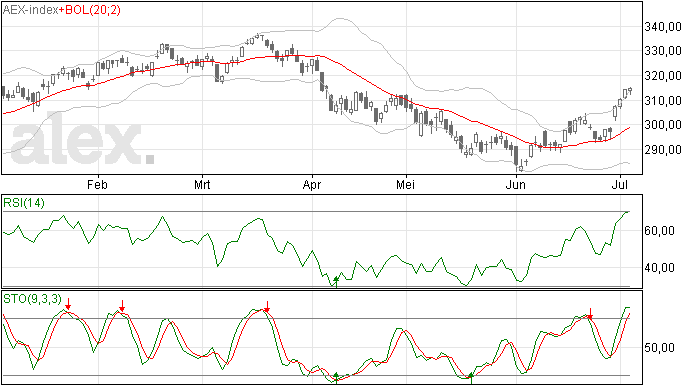Click the Feb month label on time axis

[x=97, y=184]
